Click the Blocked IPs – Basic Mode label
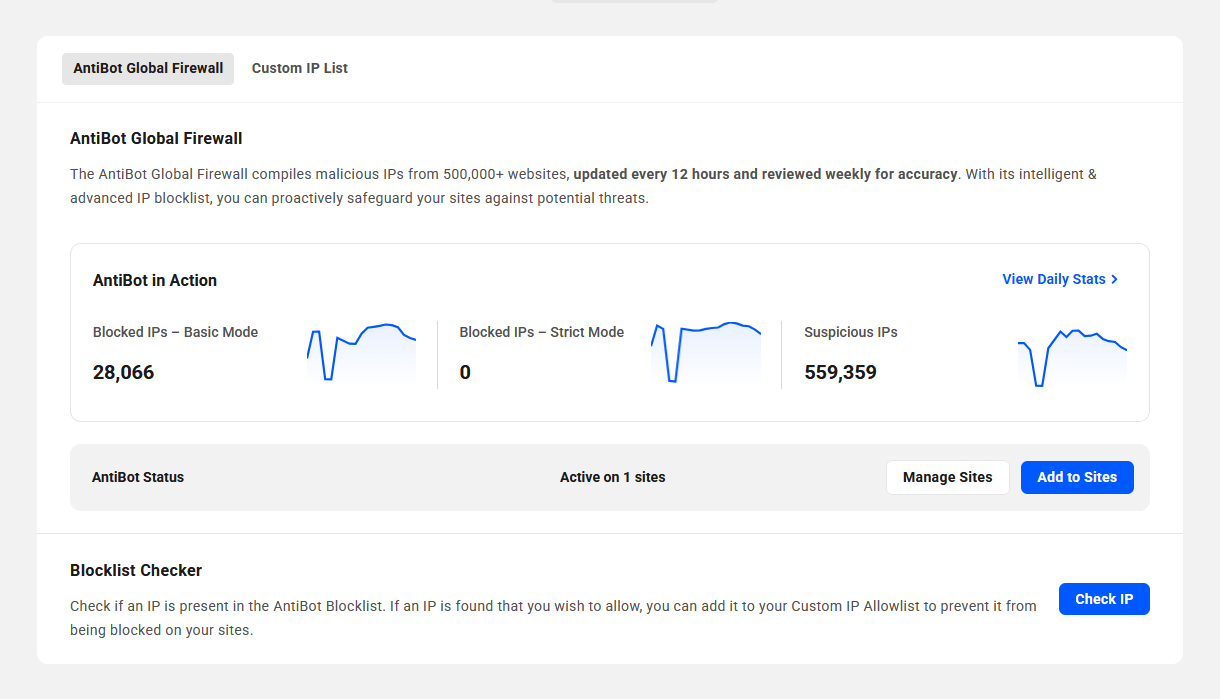 tap(175, 332)
